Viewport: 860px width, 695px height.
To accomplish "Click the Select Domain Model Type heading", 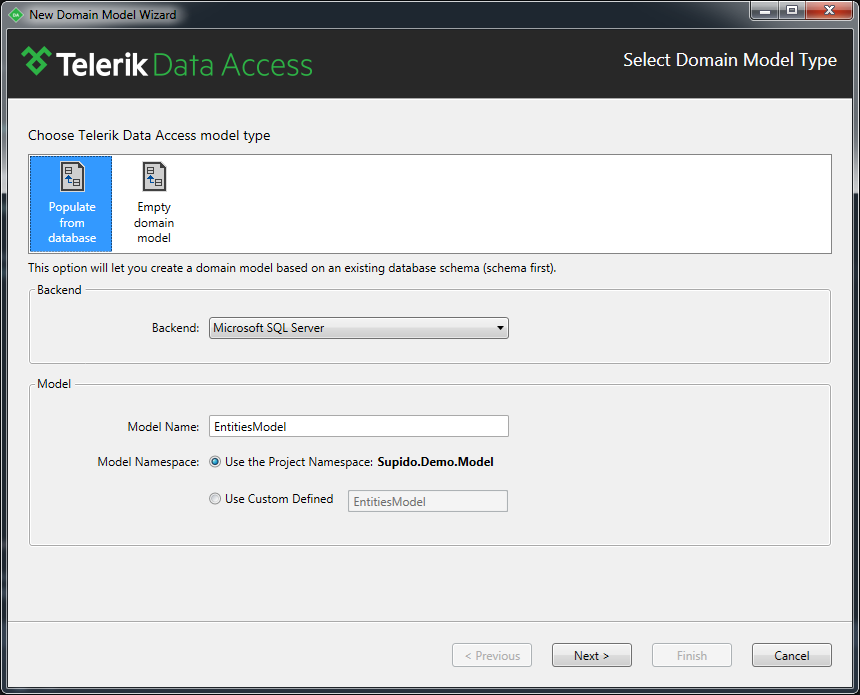I will click(729, 60).
